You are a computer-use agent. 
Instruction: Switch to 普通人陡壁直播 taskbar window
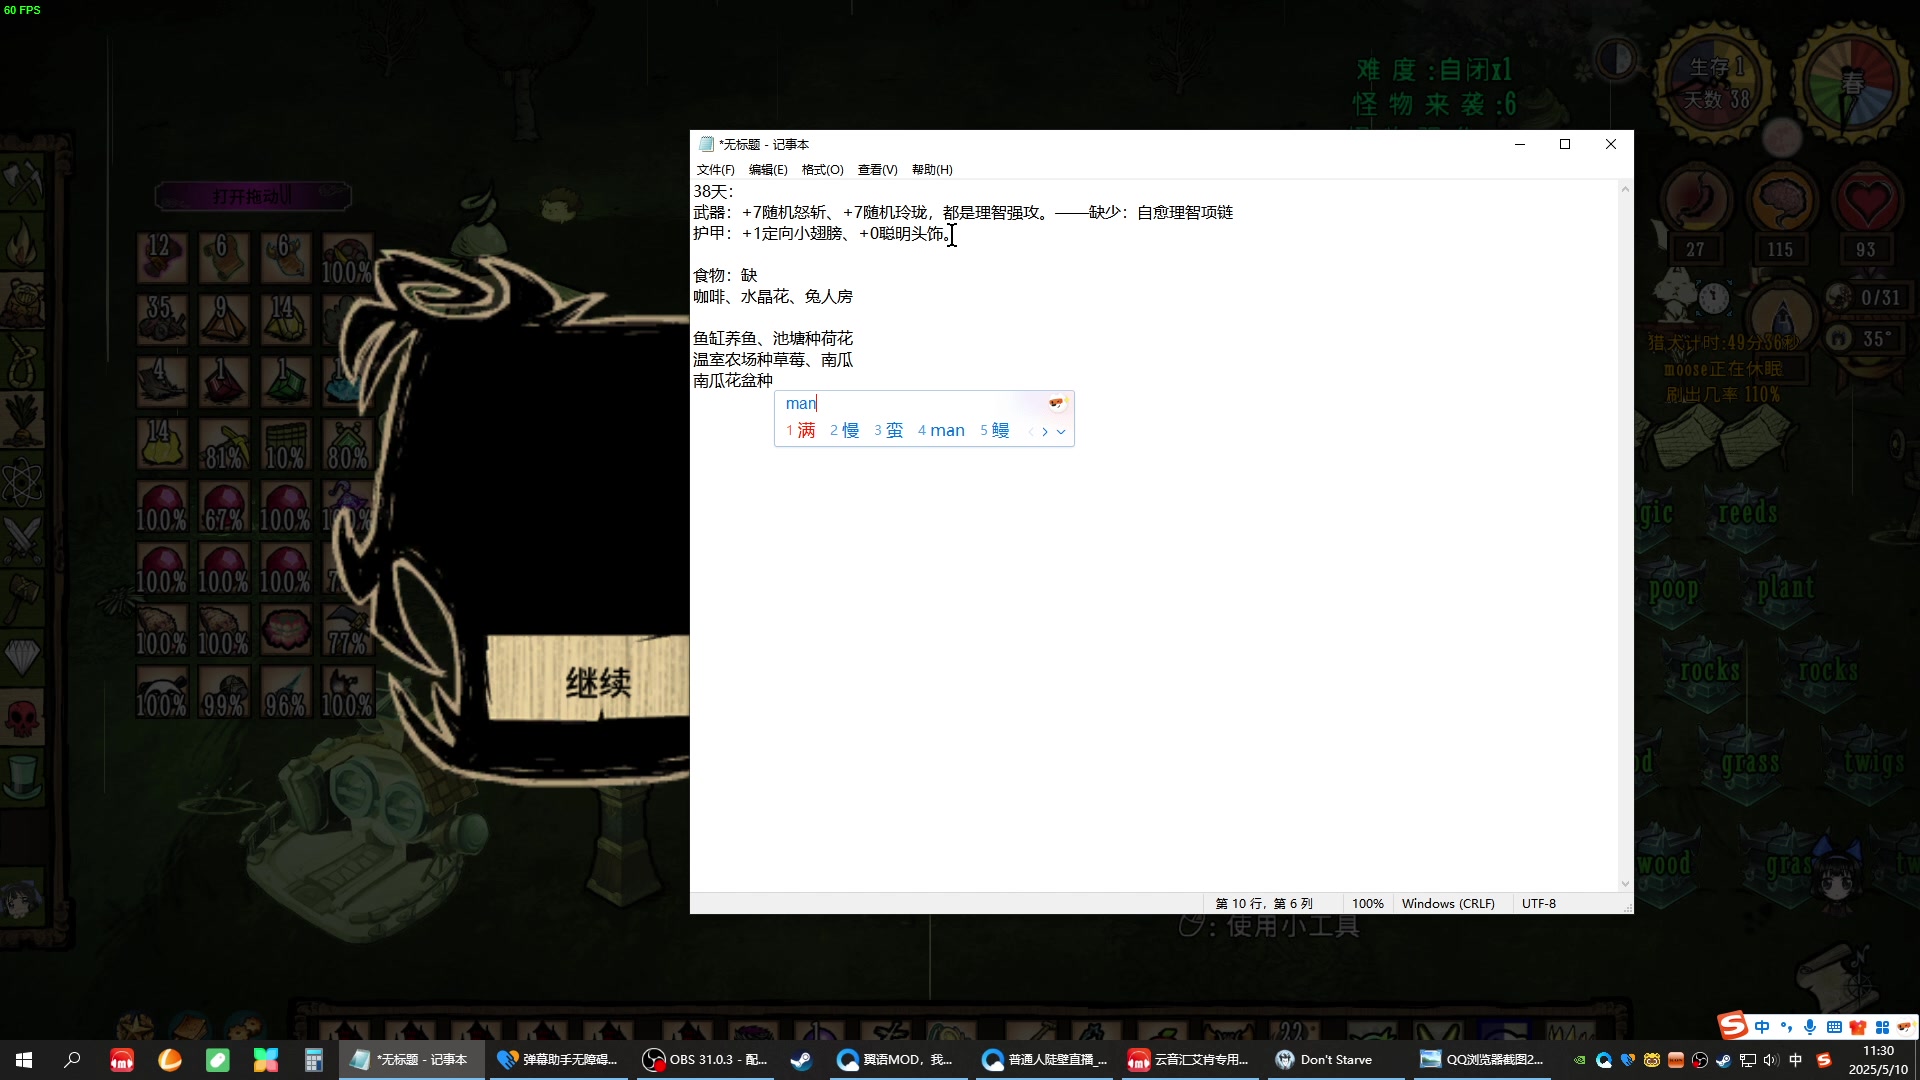(1044, 1060)
